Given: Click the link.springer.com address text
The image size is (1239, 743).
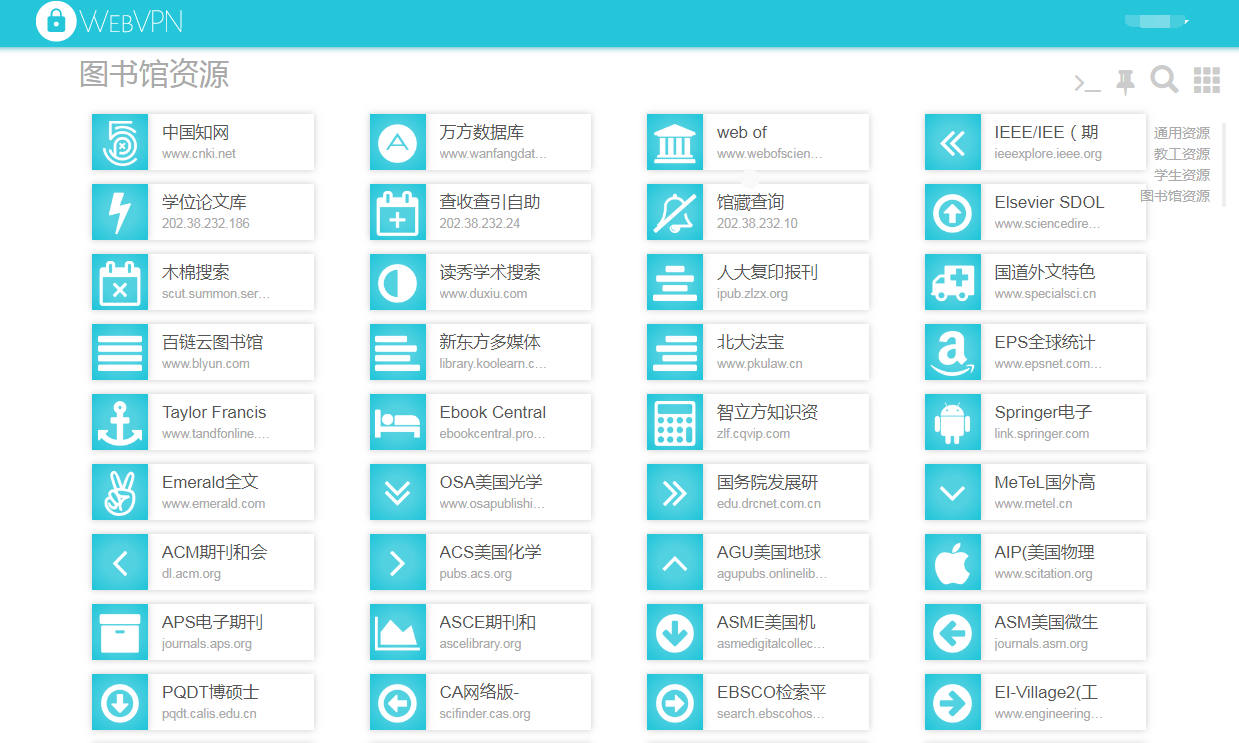Looking at the screenshot, I should pyautogui.click(x=1042, y=434).
